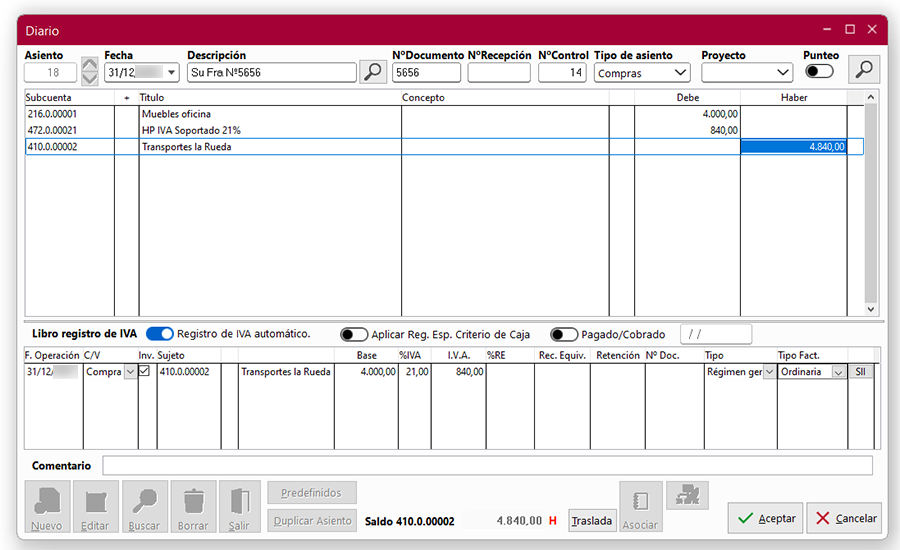Uncheck the Inv. Sujeto checkbox
Viewport: 900px width, 550px height.
point(145,371)
